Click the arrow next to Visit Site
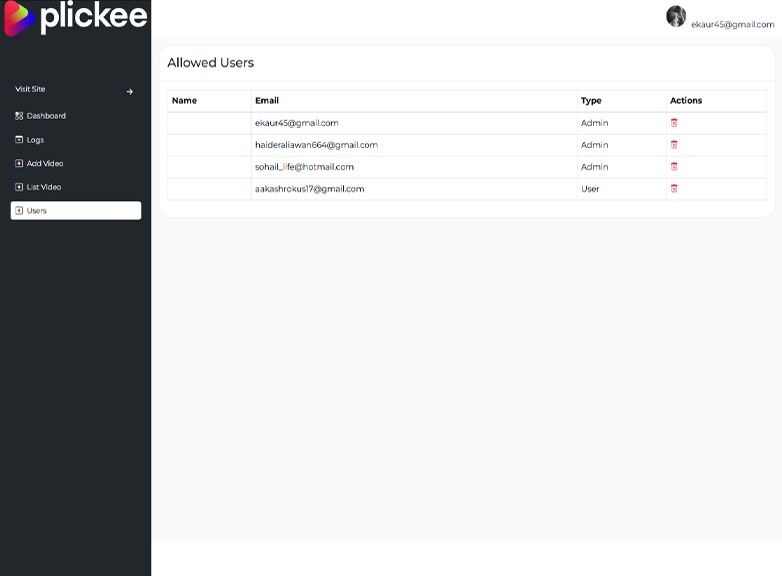 [x=130, y=91]
